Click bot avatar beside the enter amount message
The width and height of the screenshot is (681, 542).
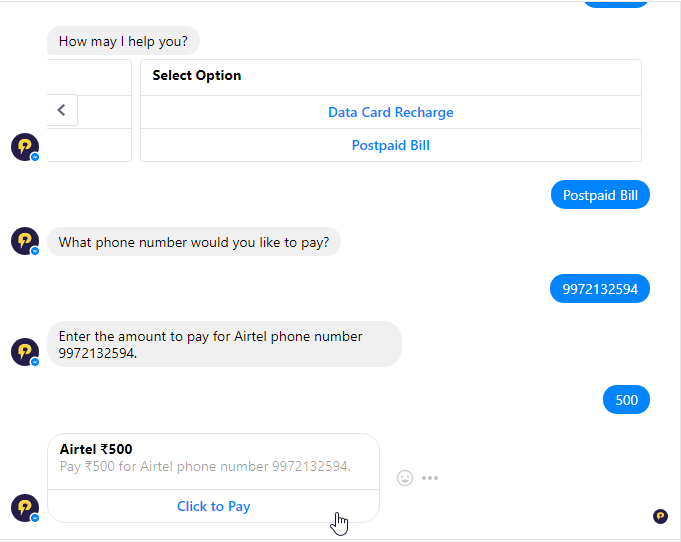pos(25,352)
